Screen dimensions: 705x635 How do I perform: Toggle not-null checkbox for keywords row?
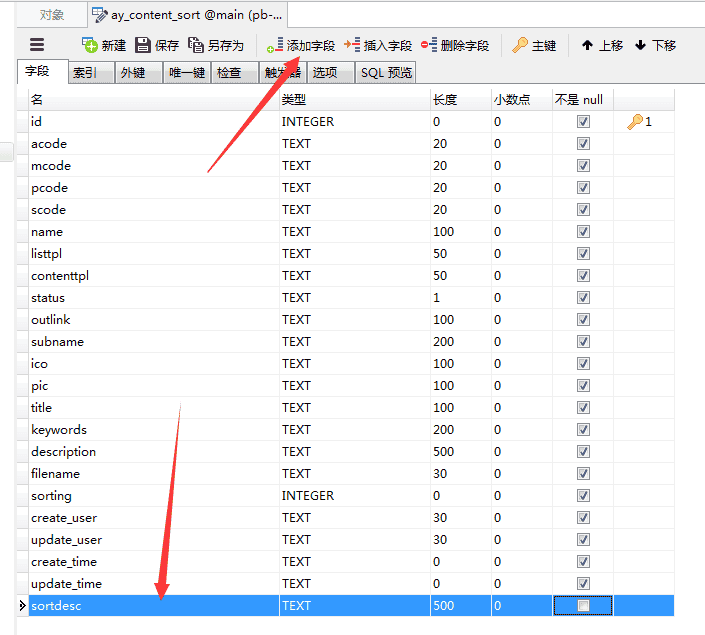[583, 430]
